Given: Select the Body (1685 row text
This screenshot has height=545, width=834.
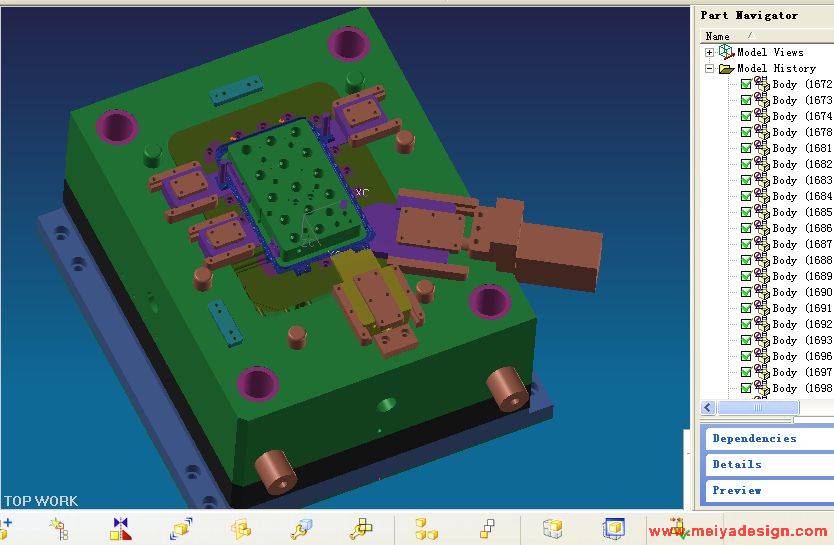Looking at the screenshot, I should (802, 212).
